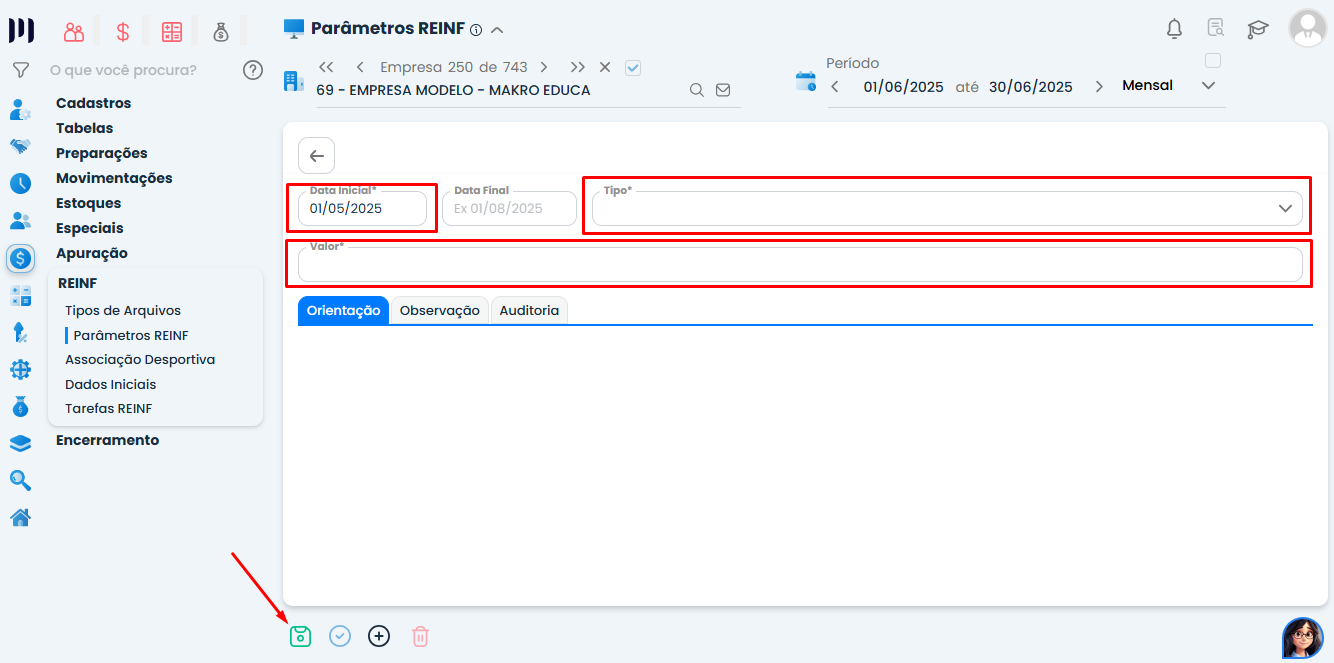Click the help question mark icon
Viewport: 1334px width, 663px height.
pos(253,70)
